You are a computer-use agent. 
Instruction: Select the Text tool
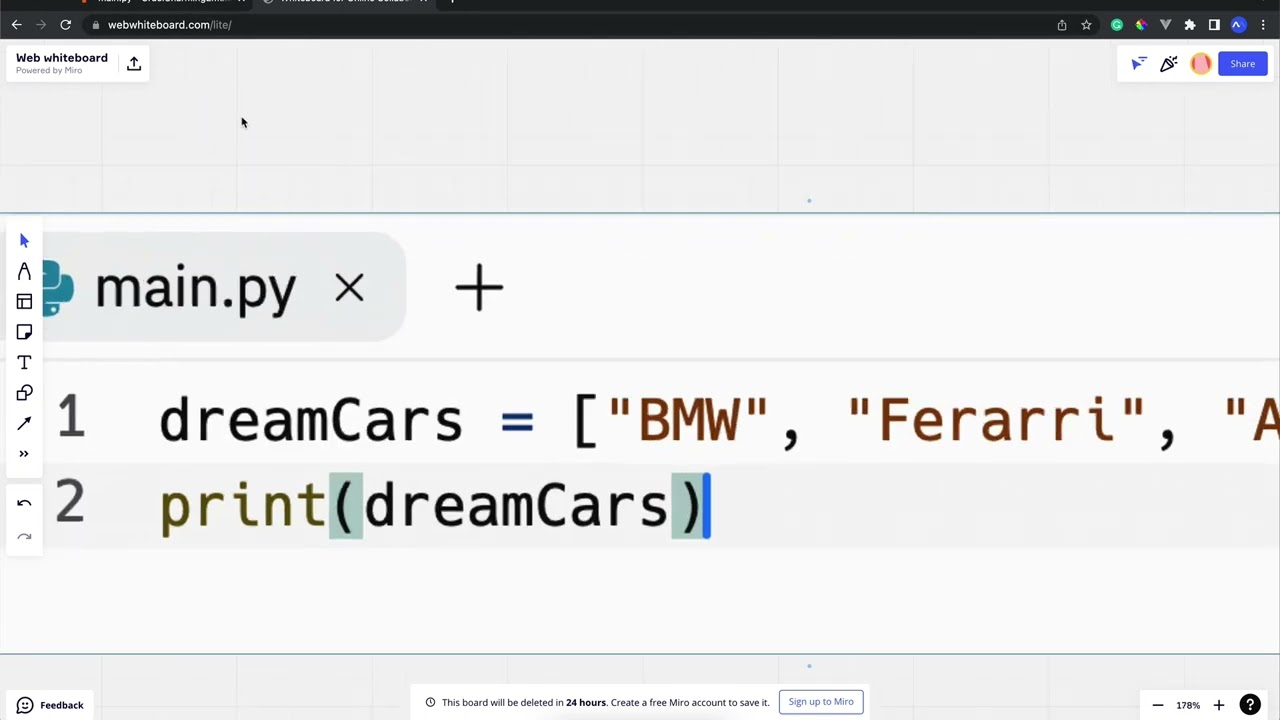pos(24,363)
